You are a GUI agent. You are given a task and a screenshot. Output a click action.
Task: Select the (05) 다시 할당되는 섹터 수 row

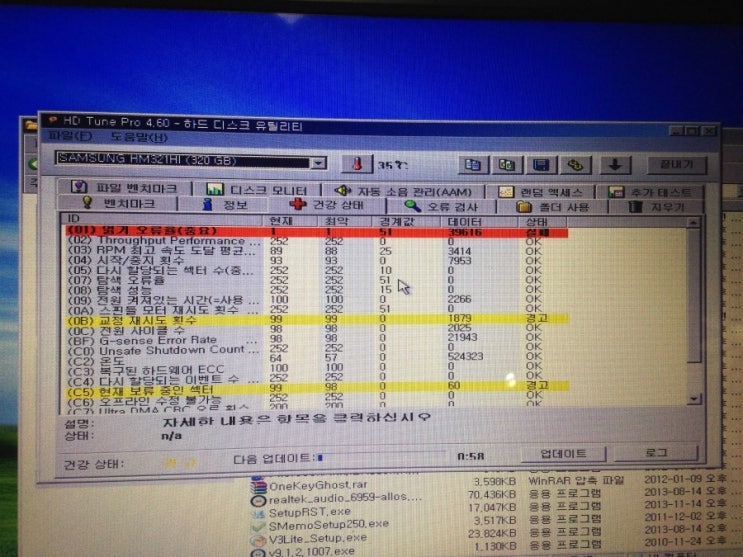point(316,270)
